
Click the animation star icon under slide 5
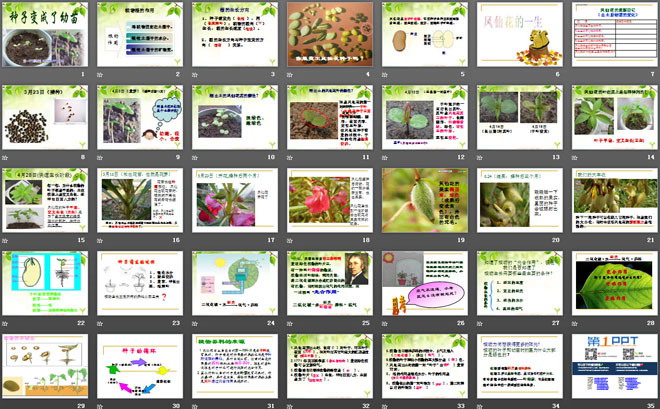[x=385, y=75]
